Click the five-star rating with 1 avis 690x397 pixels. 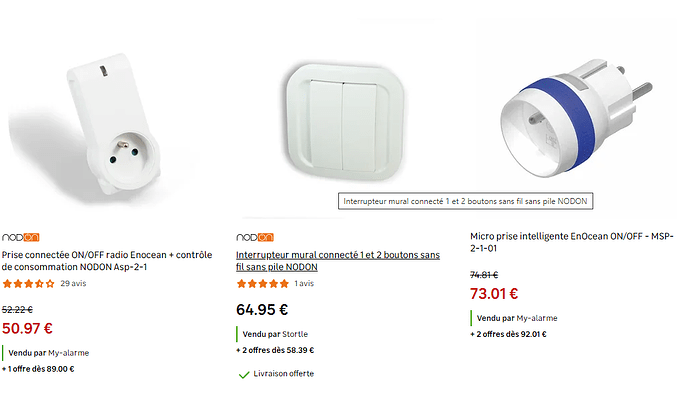[x=263, y=284]
